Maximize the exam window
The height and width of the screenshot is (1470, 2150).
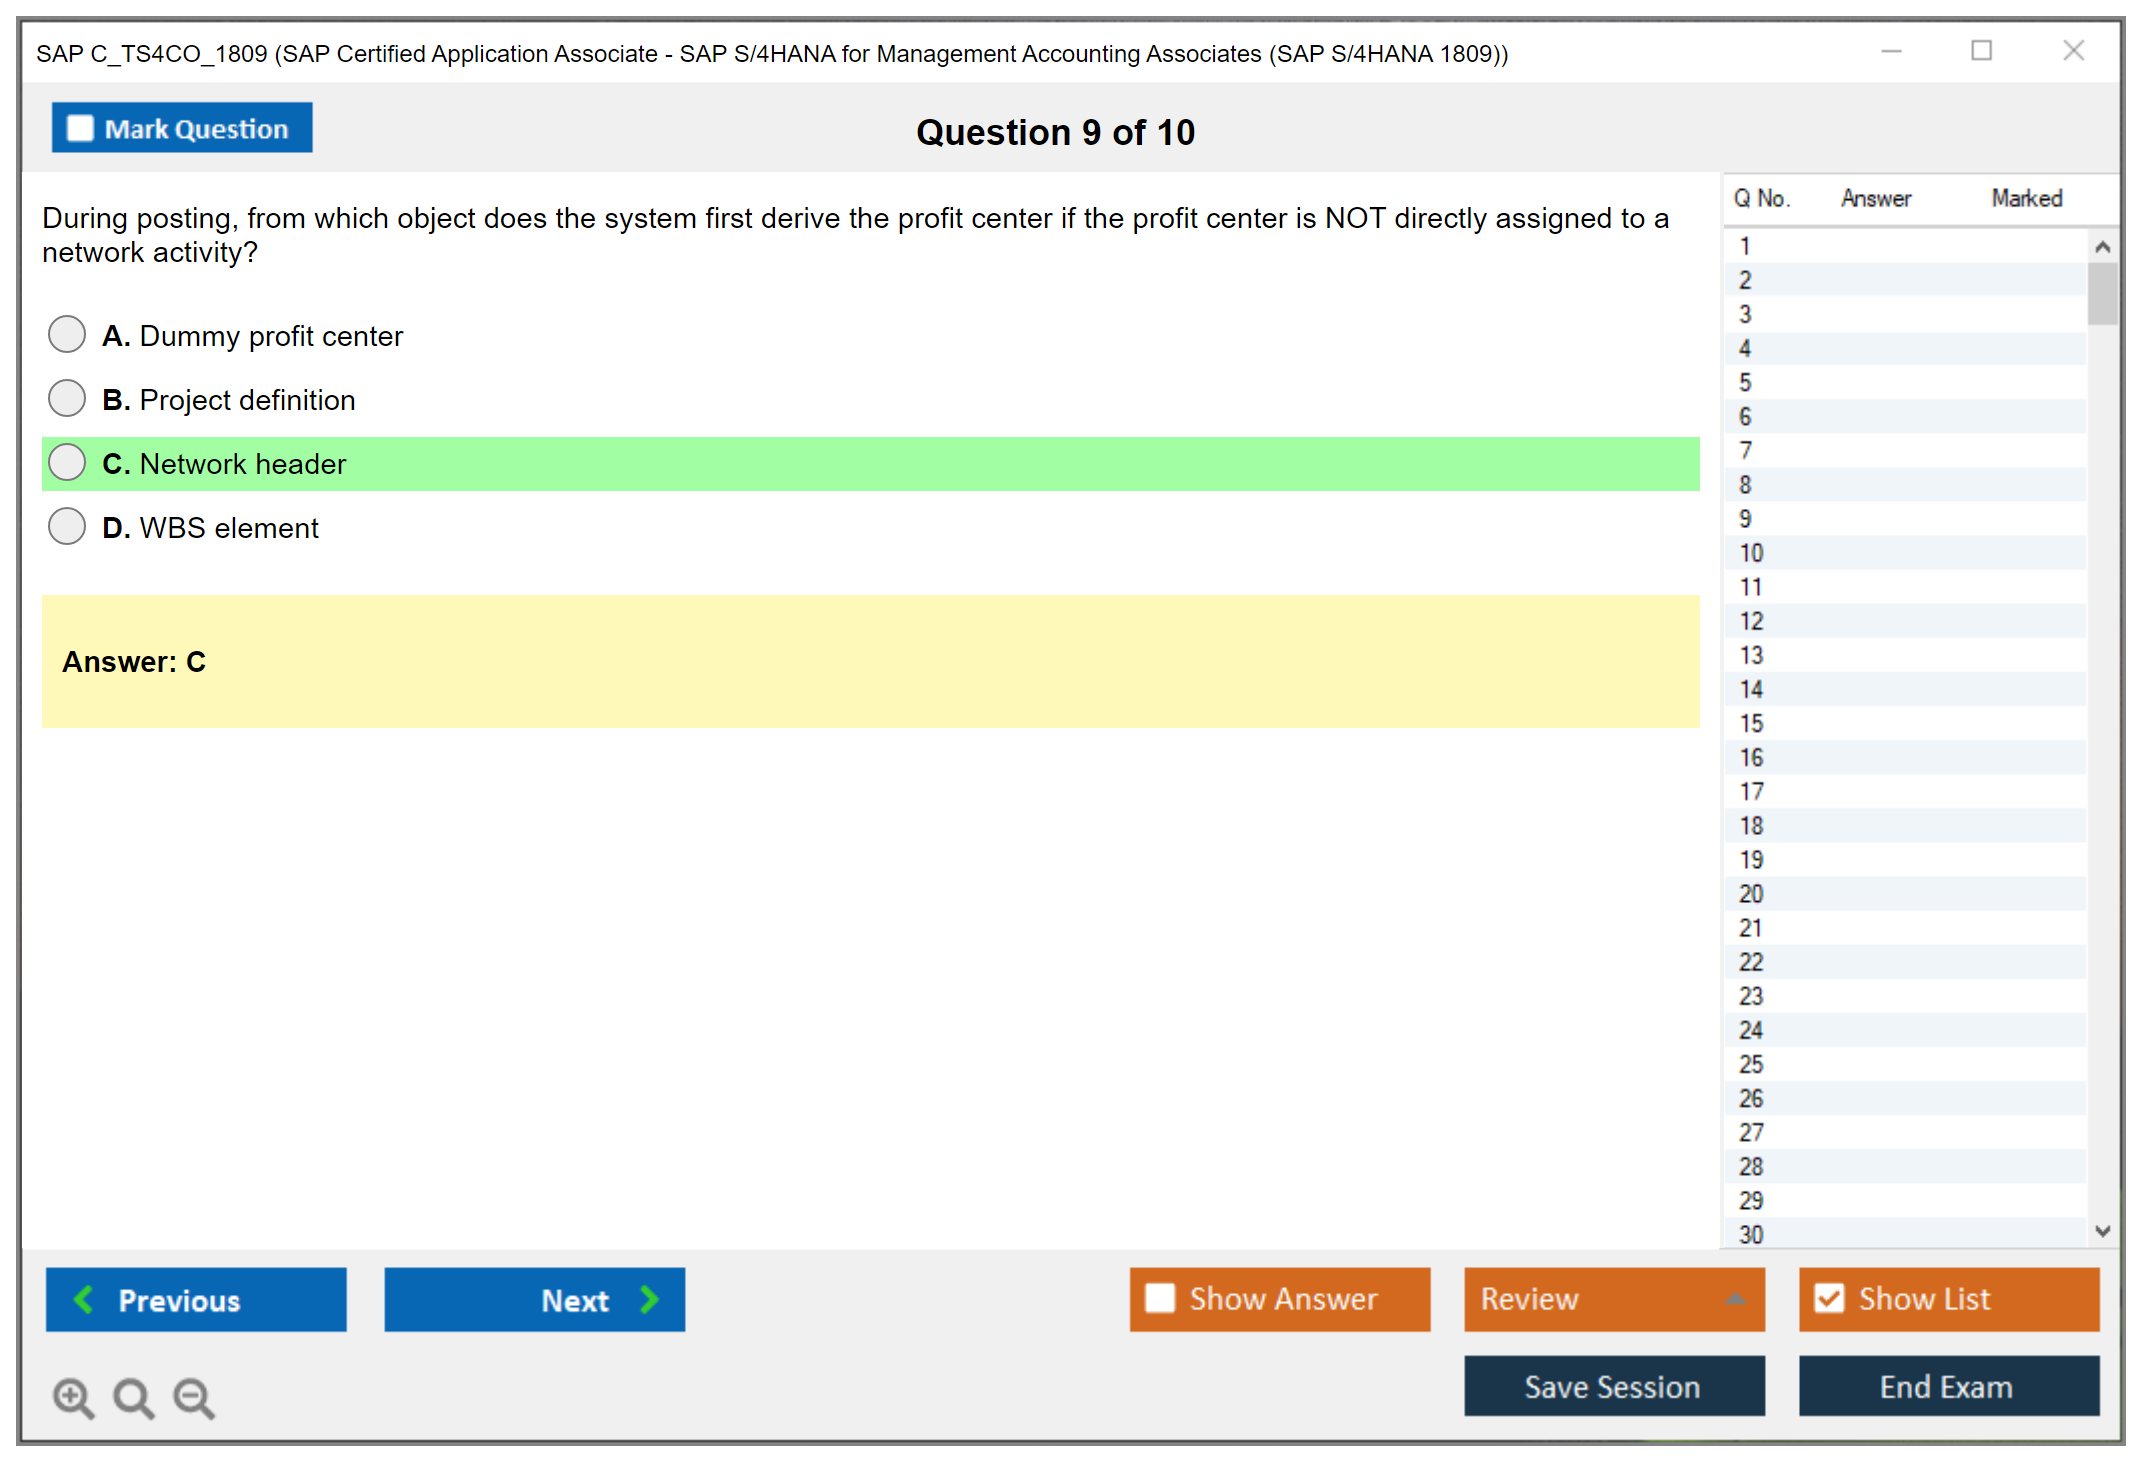point(1981,51)
